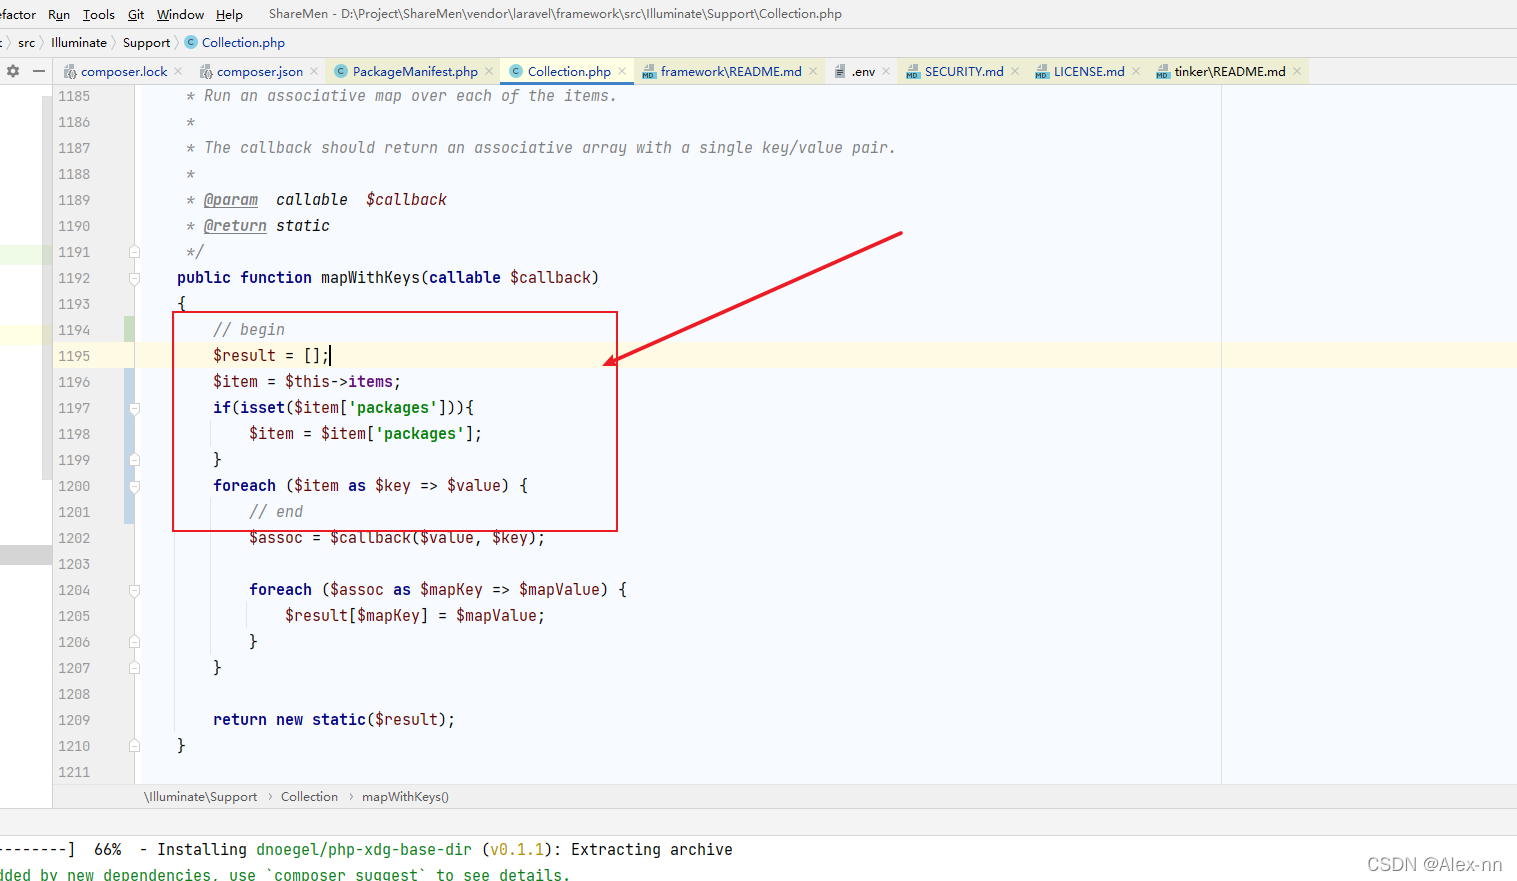1517x881 pixels.
Task: Click the 'return new static($result);' line
Action: 334,720
